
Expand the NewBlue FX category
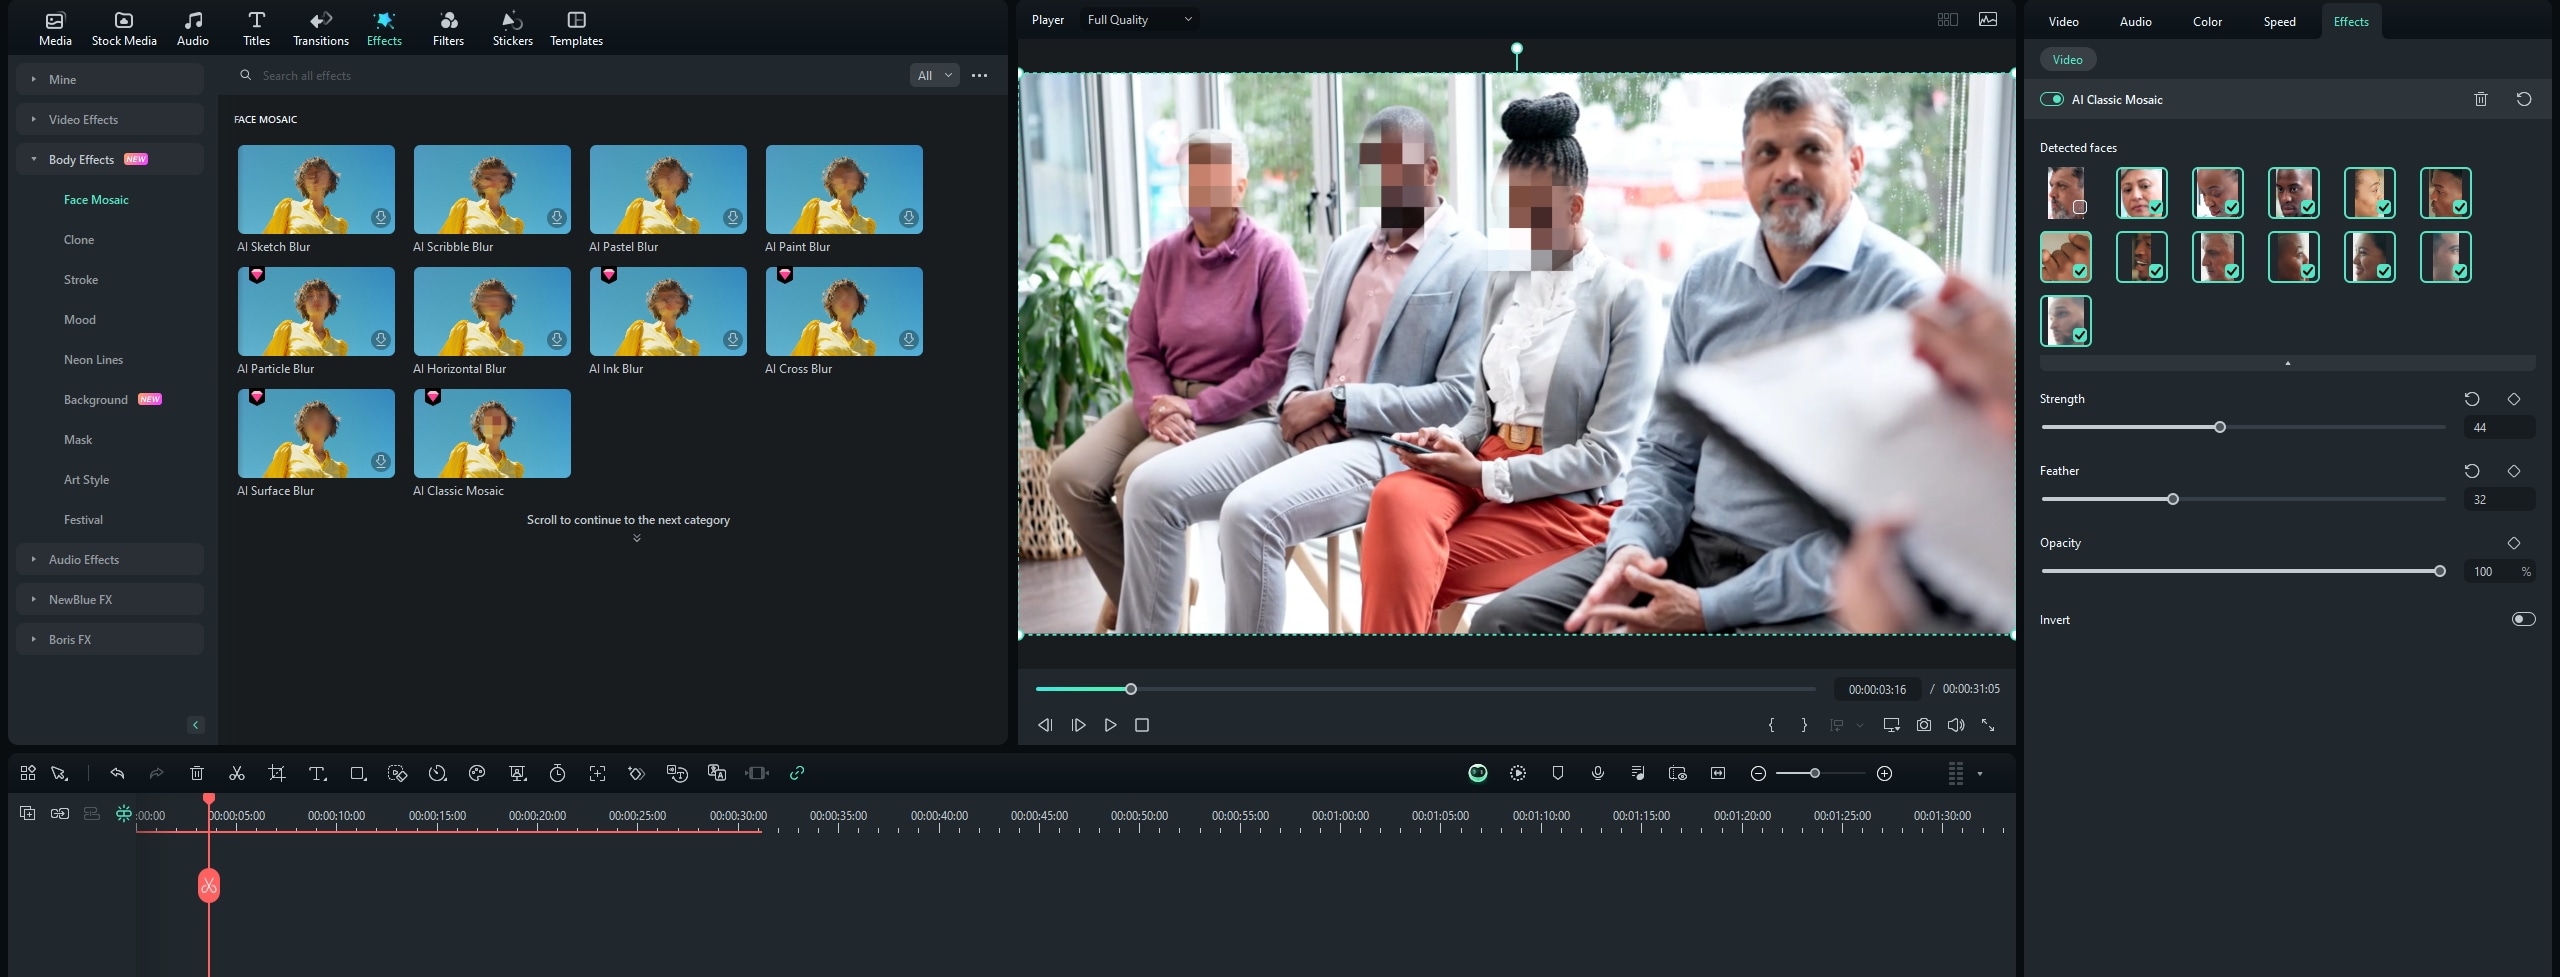(110, 599)
